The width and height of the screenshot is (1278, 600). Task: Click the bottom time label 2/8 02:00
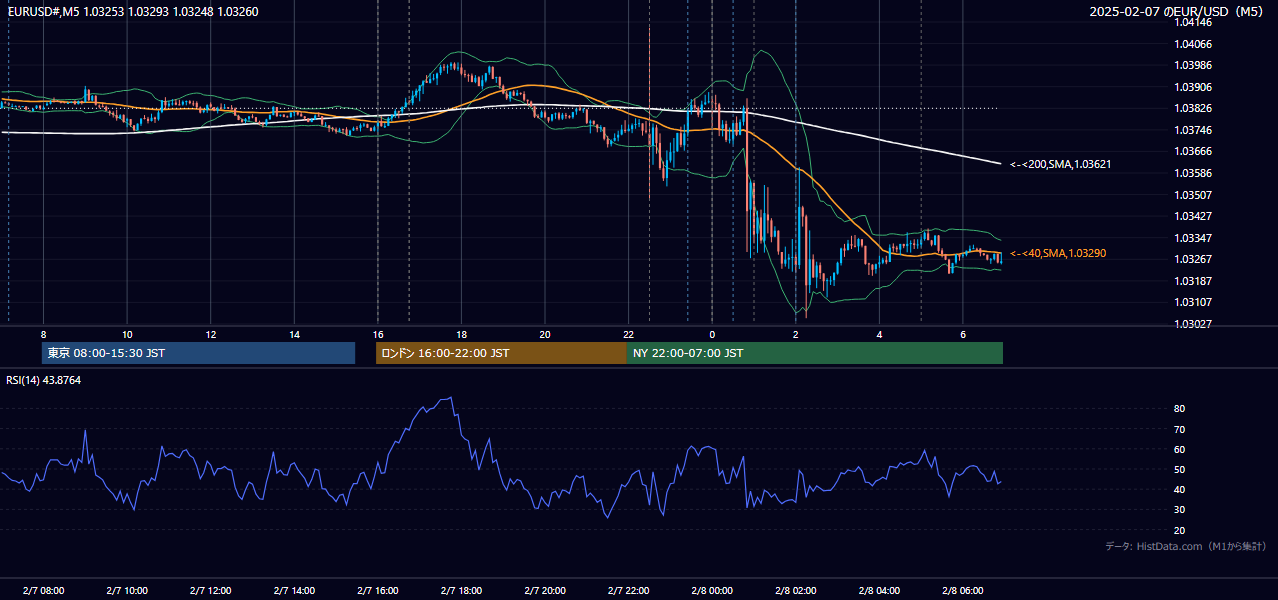pos(796,591)
